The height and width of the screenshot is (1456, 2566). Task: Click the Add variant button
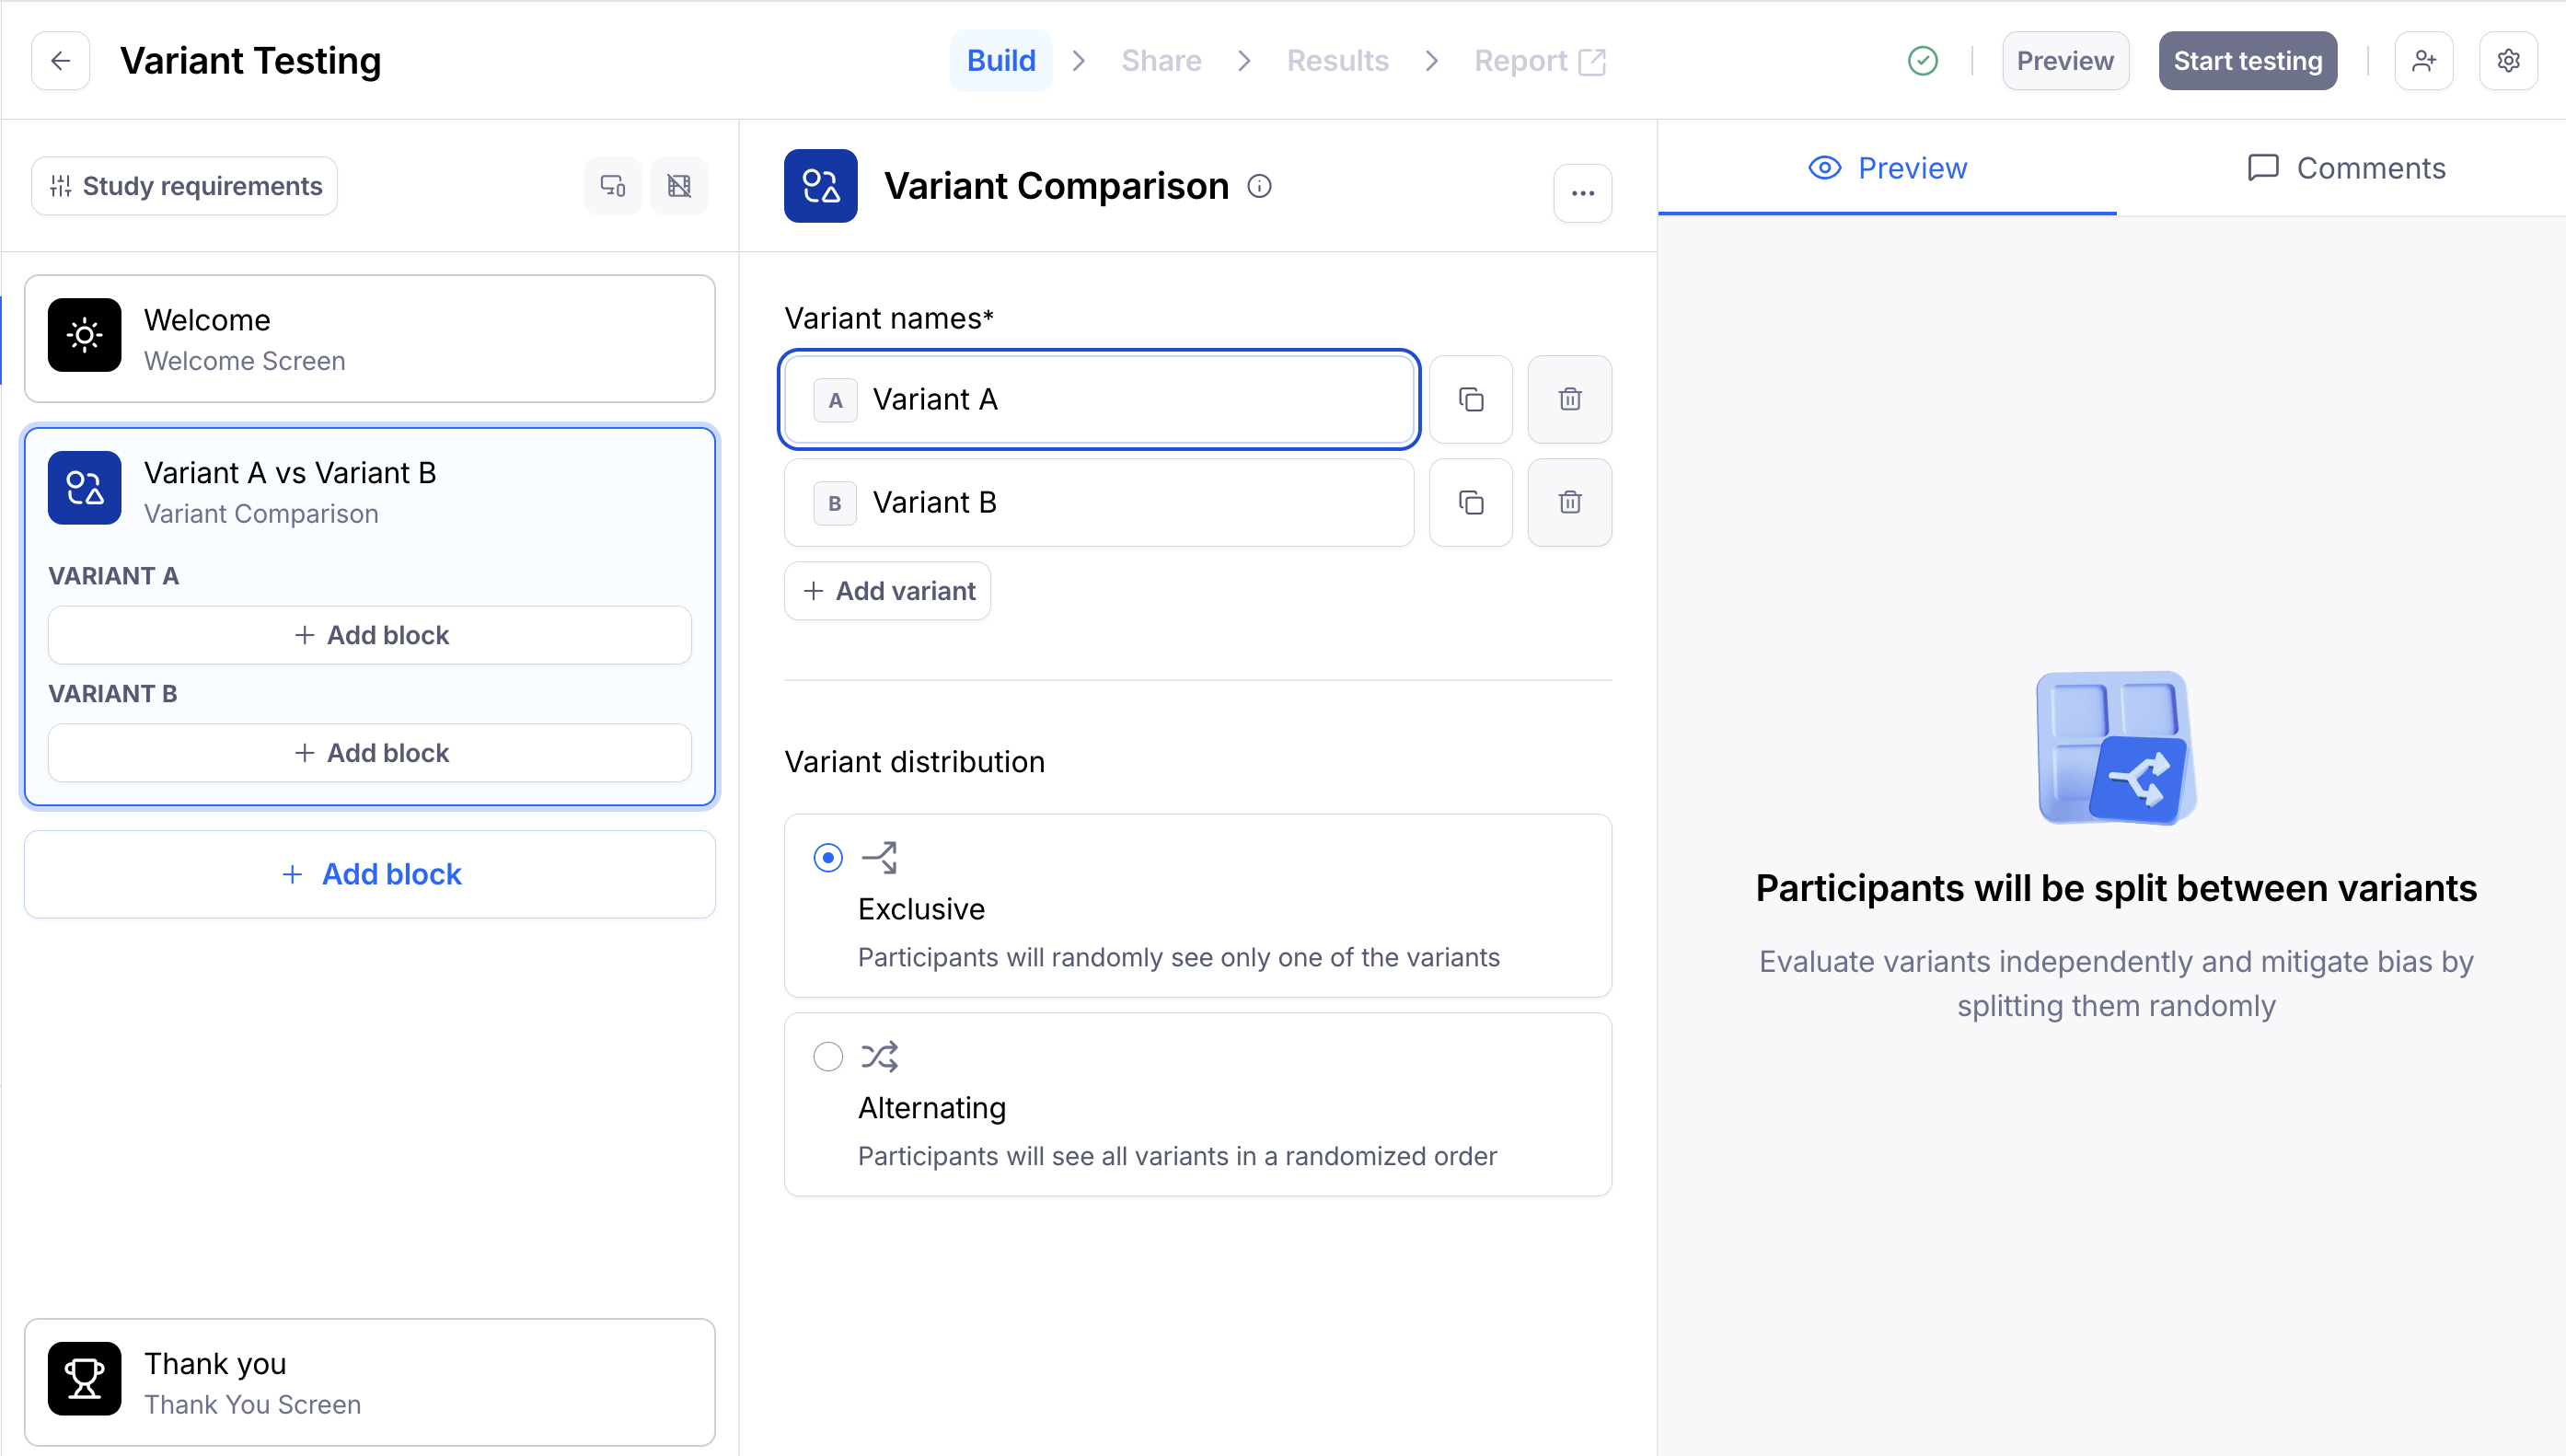point(888,591)
